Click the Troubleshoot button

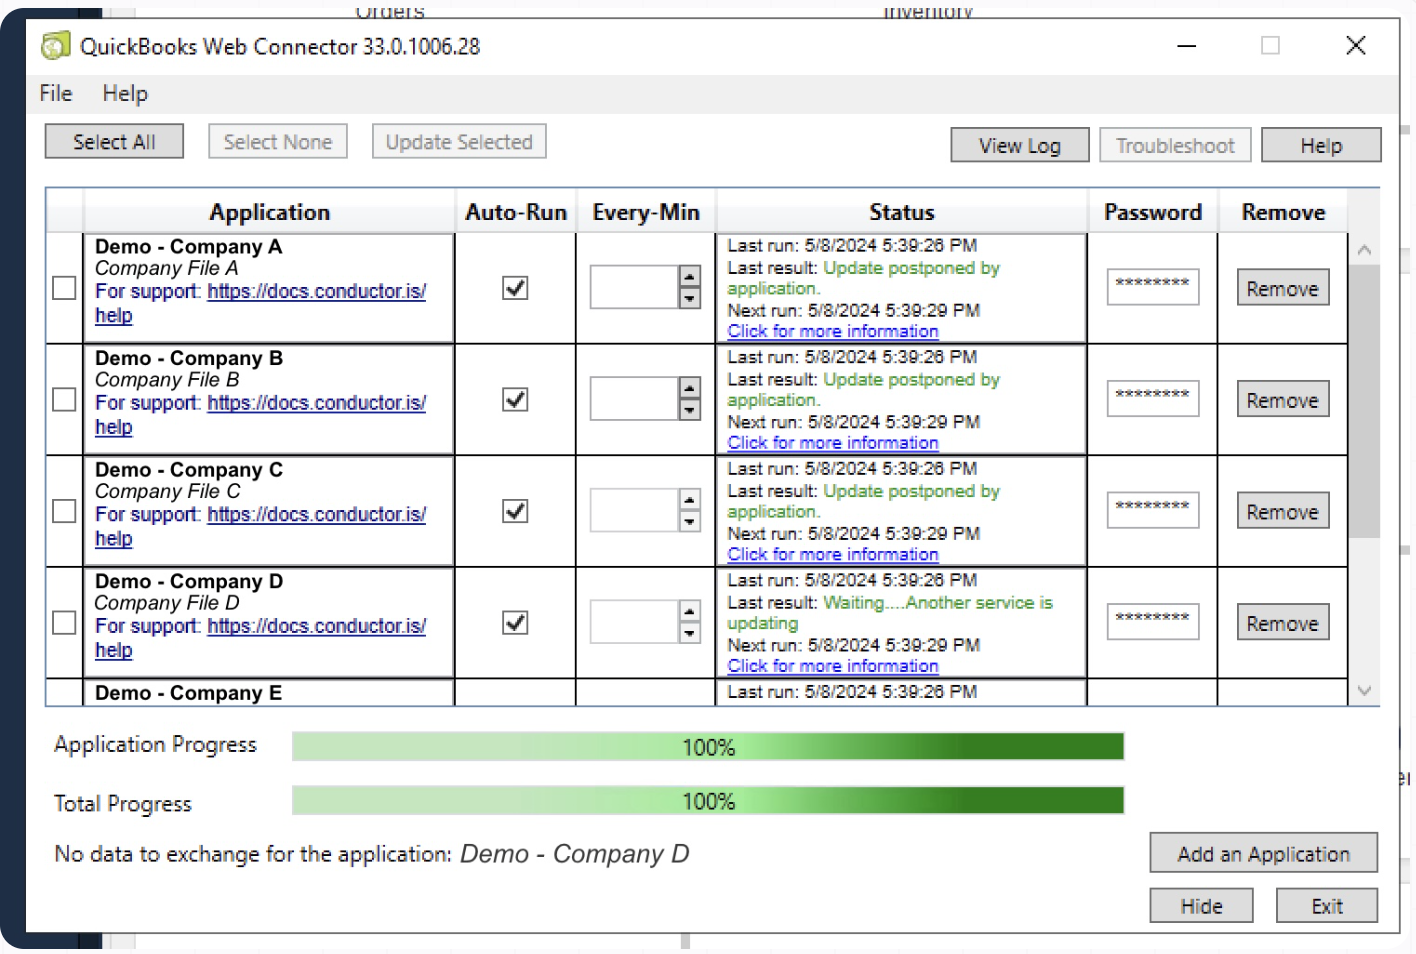(x=1175, y=146)
